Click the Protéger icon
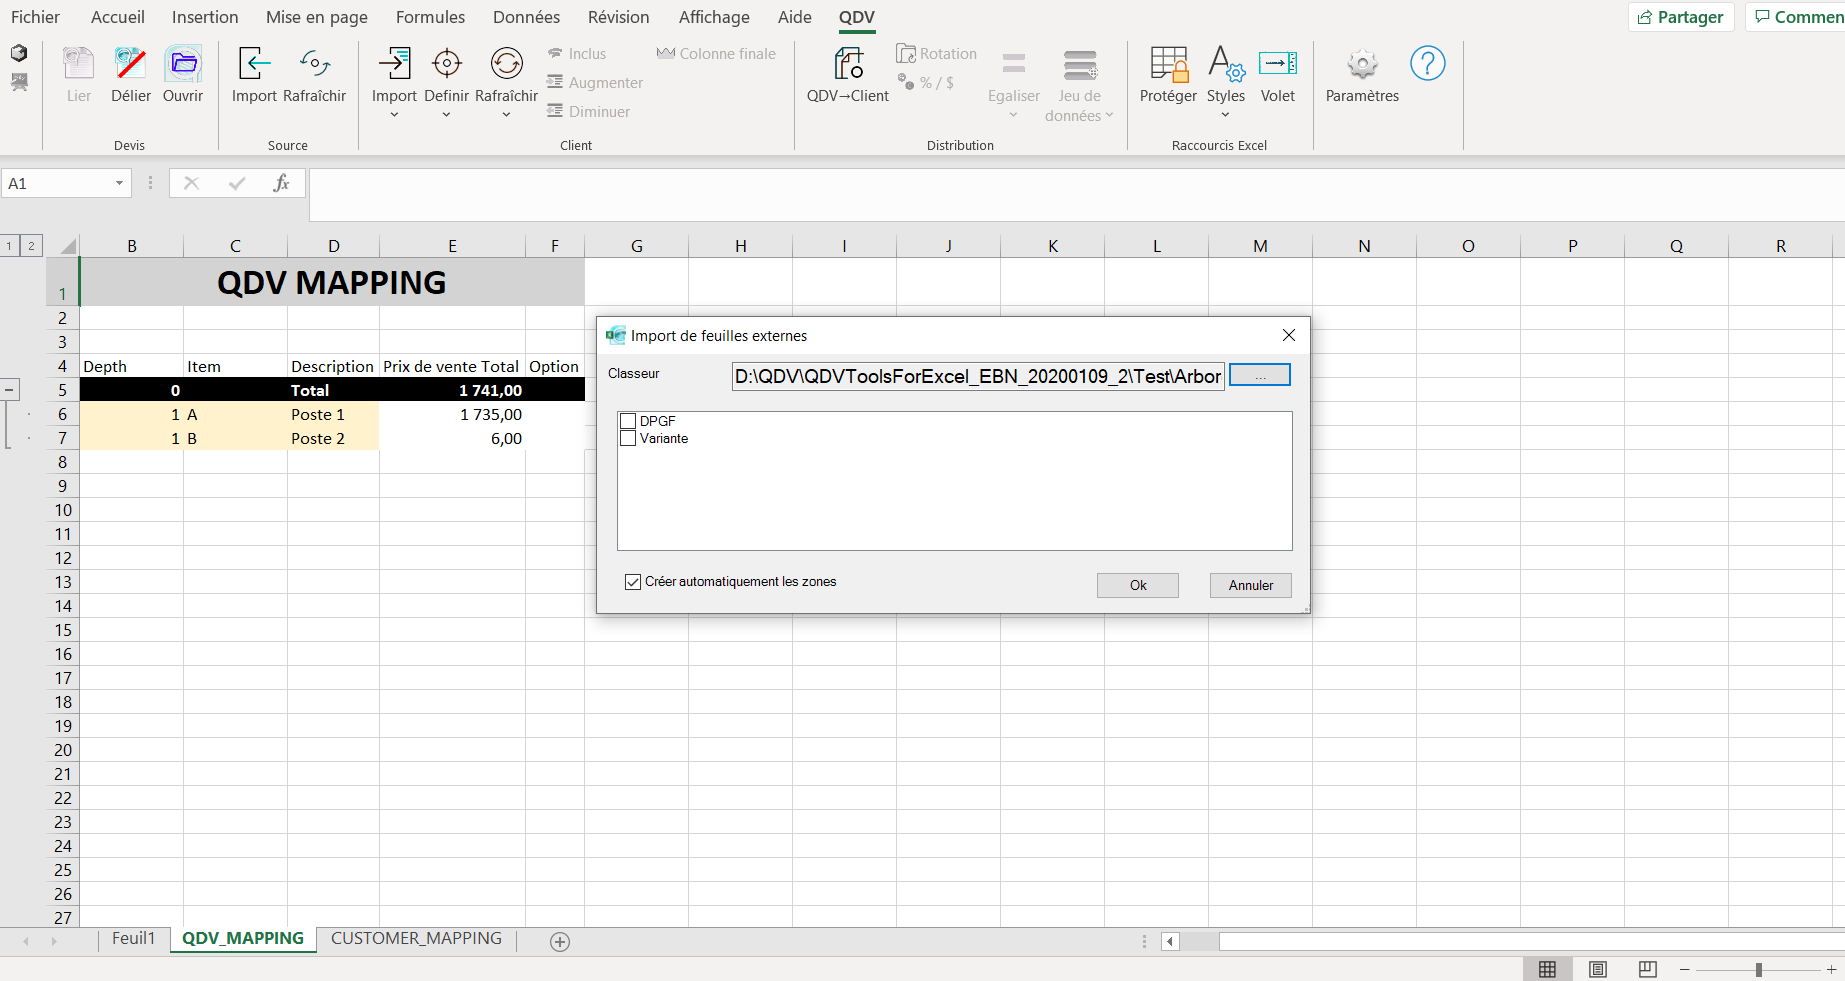This screenshot has height=981, width=1845. point(1168,64)
